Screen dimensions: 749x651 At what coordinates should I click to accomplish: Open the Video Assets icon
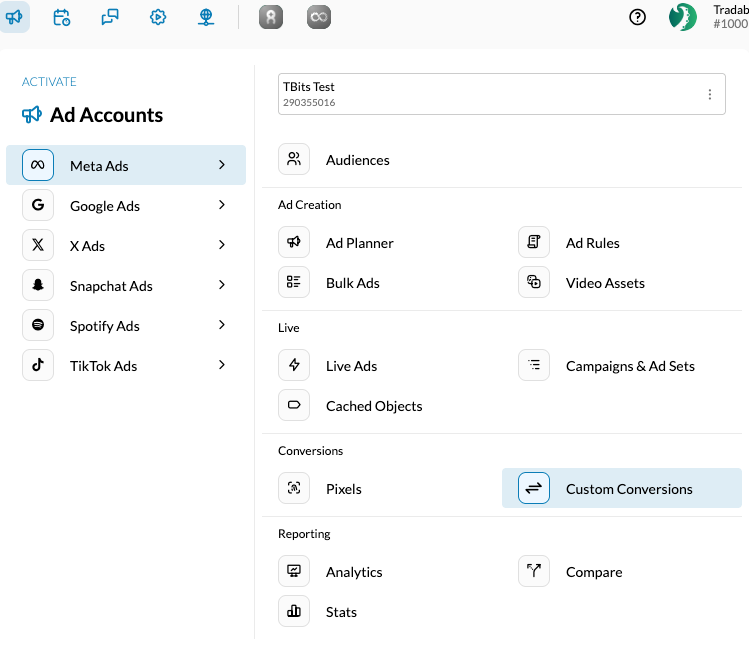[534, 283]
